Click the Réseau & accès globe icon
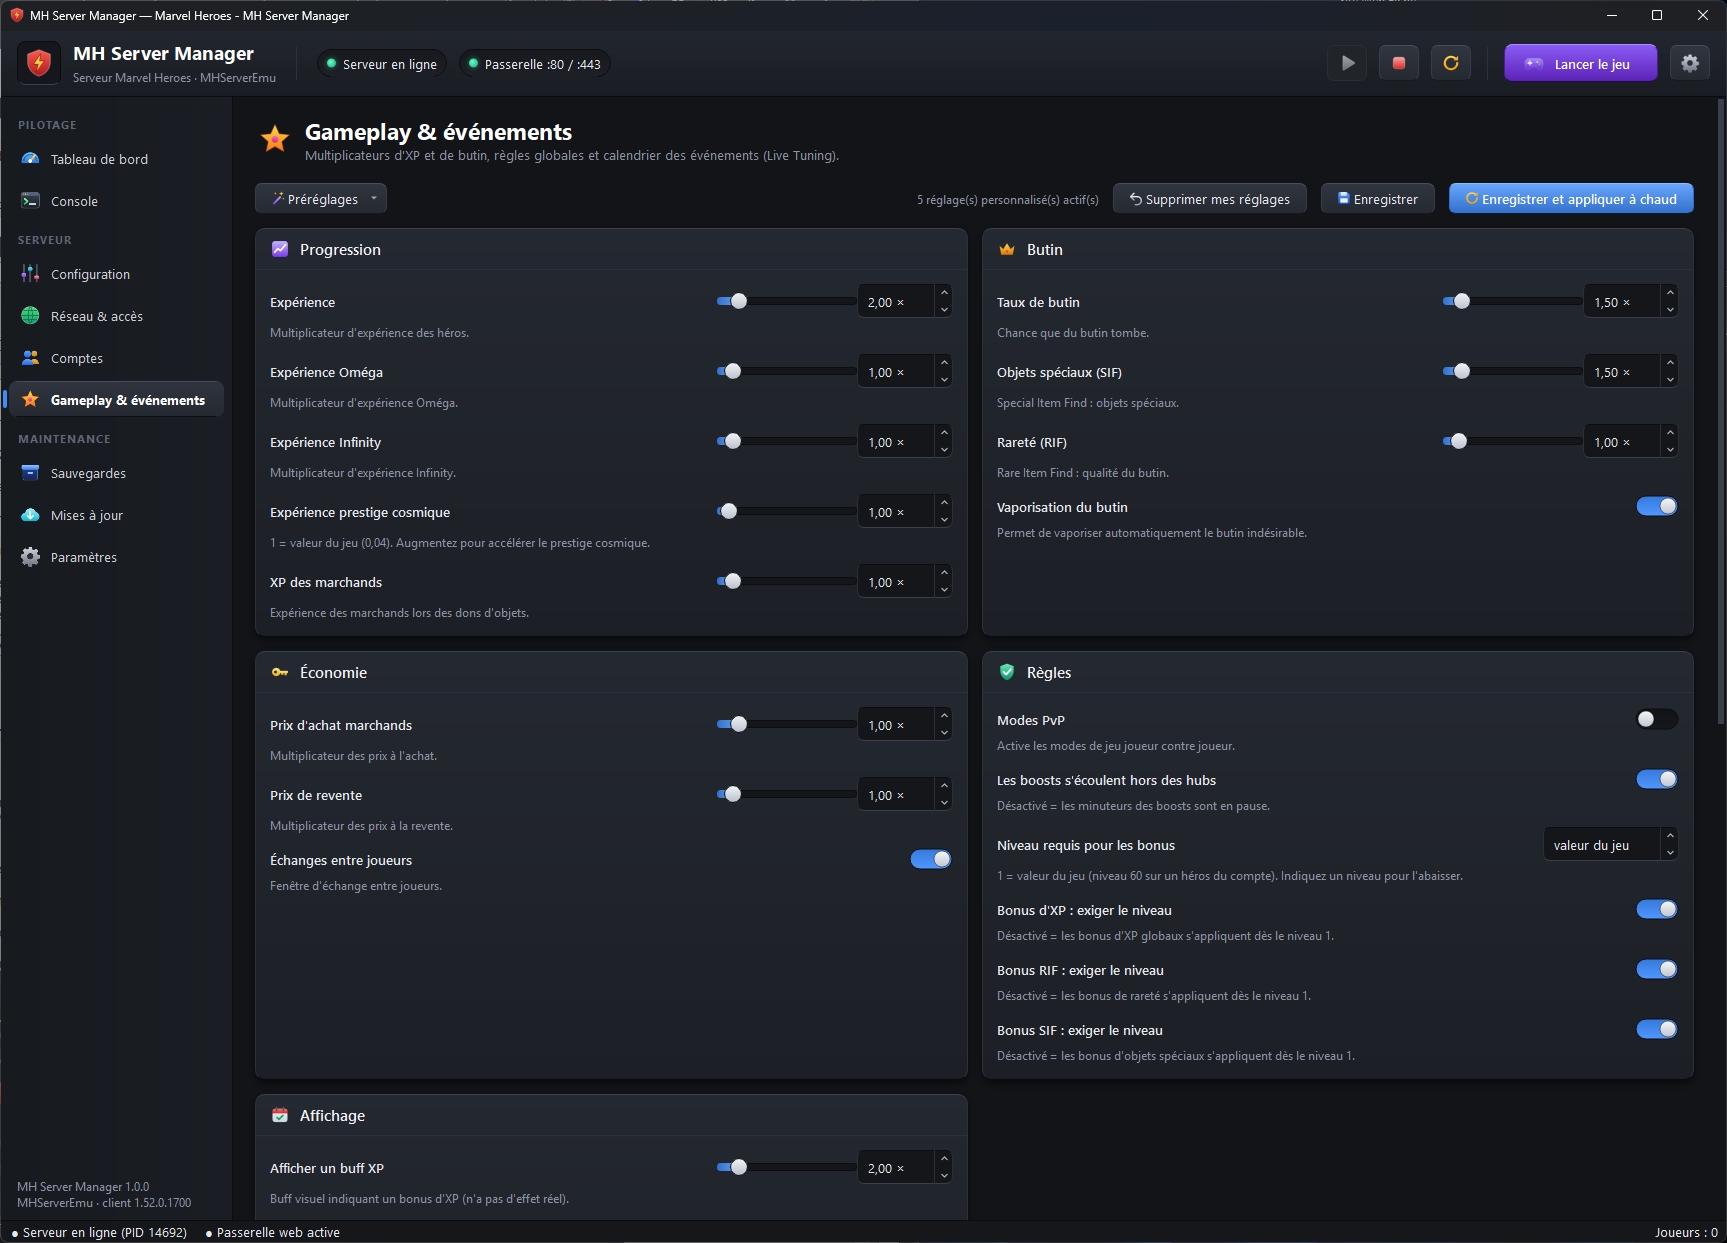Screen dimensions: 1727x1243 [31, 316]
